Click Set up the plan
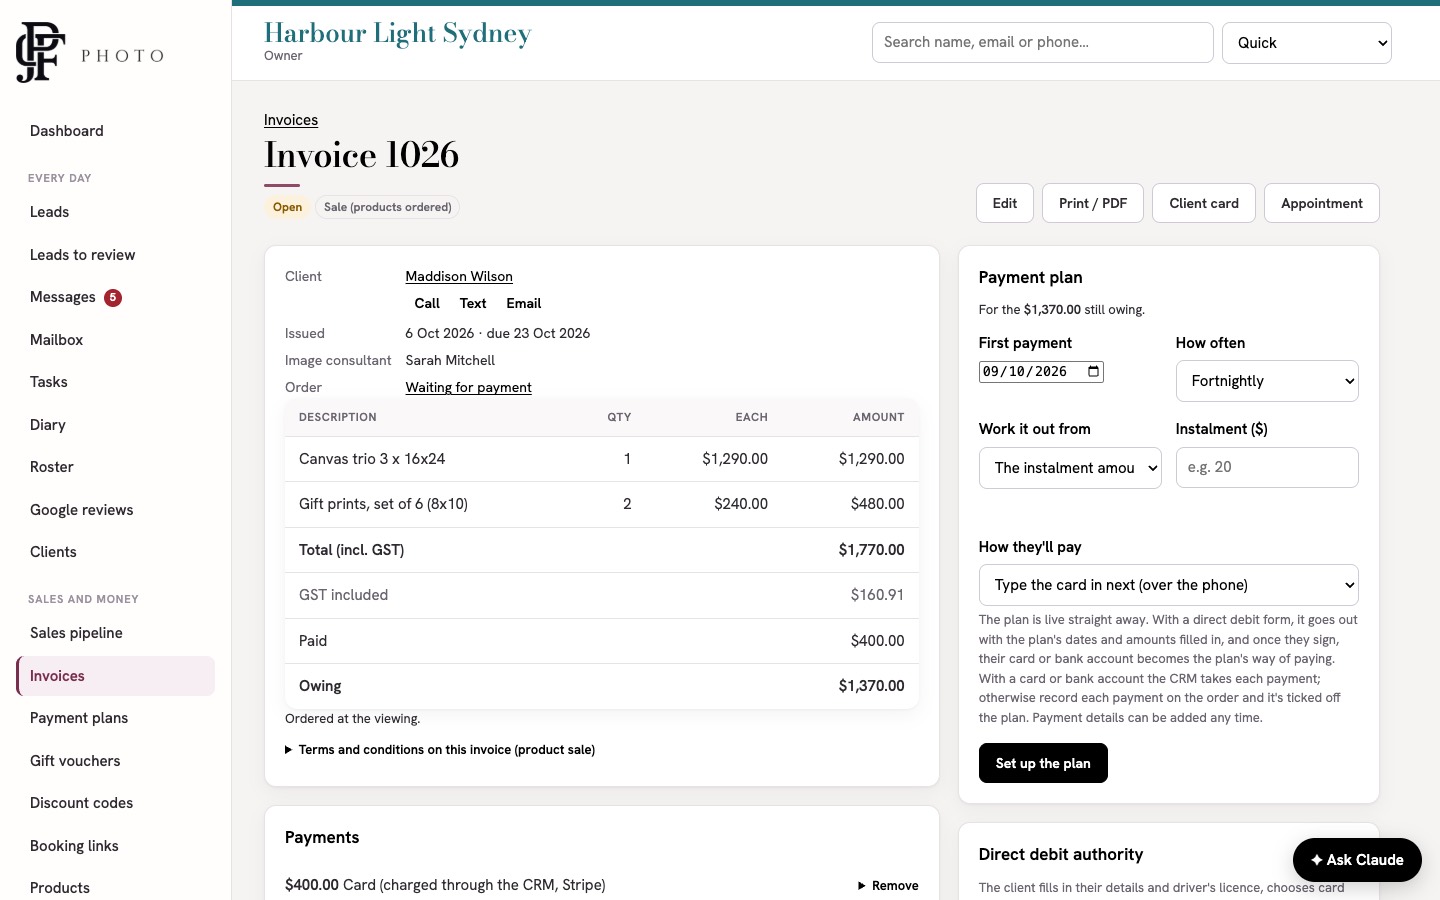The width and height of the screenshot is (1440, 900). coord(1043,763)
